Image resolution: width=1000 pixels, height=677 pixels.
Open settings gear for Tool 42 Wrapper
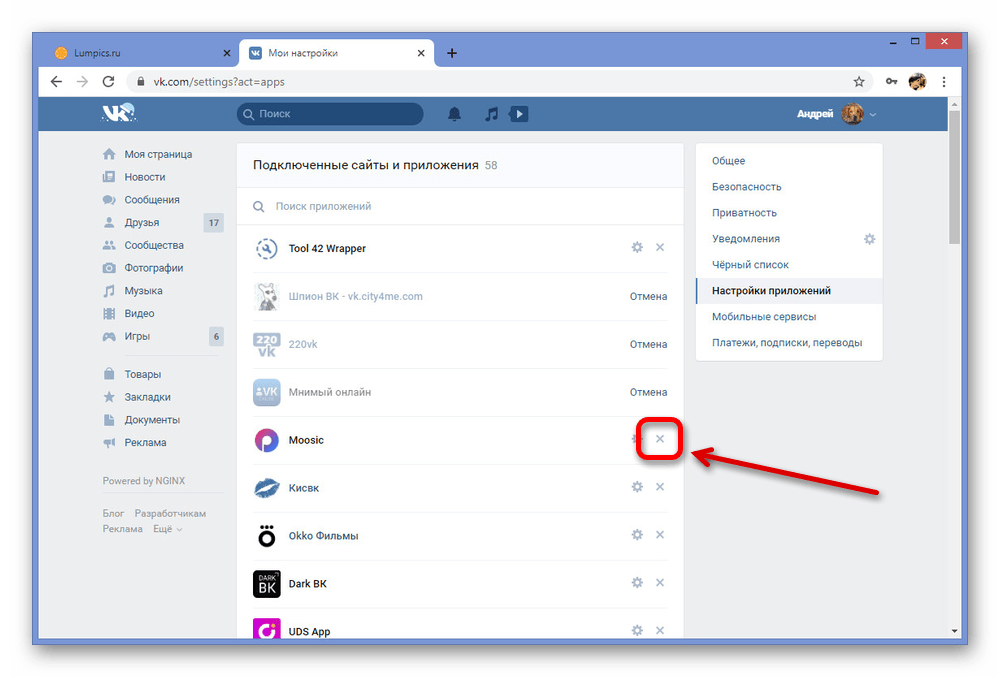(637, 248)
